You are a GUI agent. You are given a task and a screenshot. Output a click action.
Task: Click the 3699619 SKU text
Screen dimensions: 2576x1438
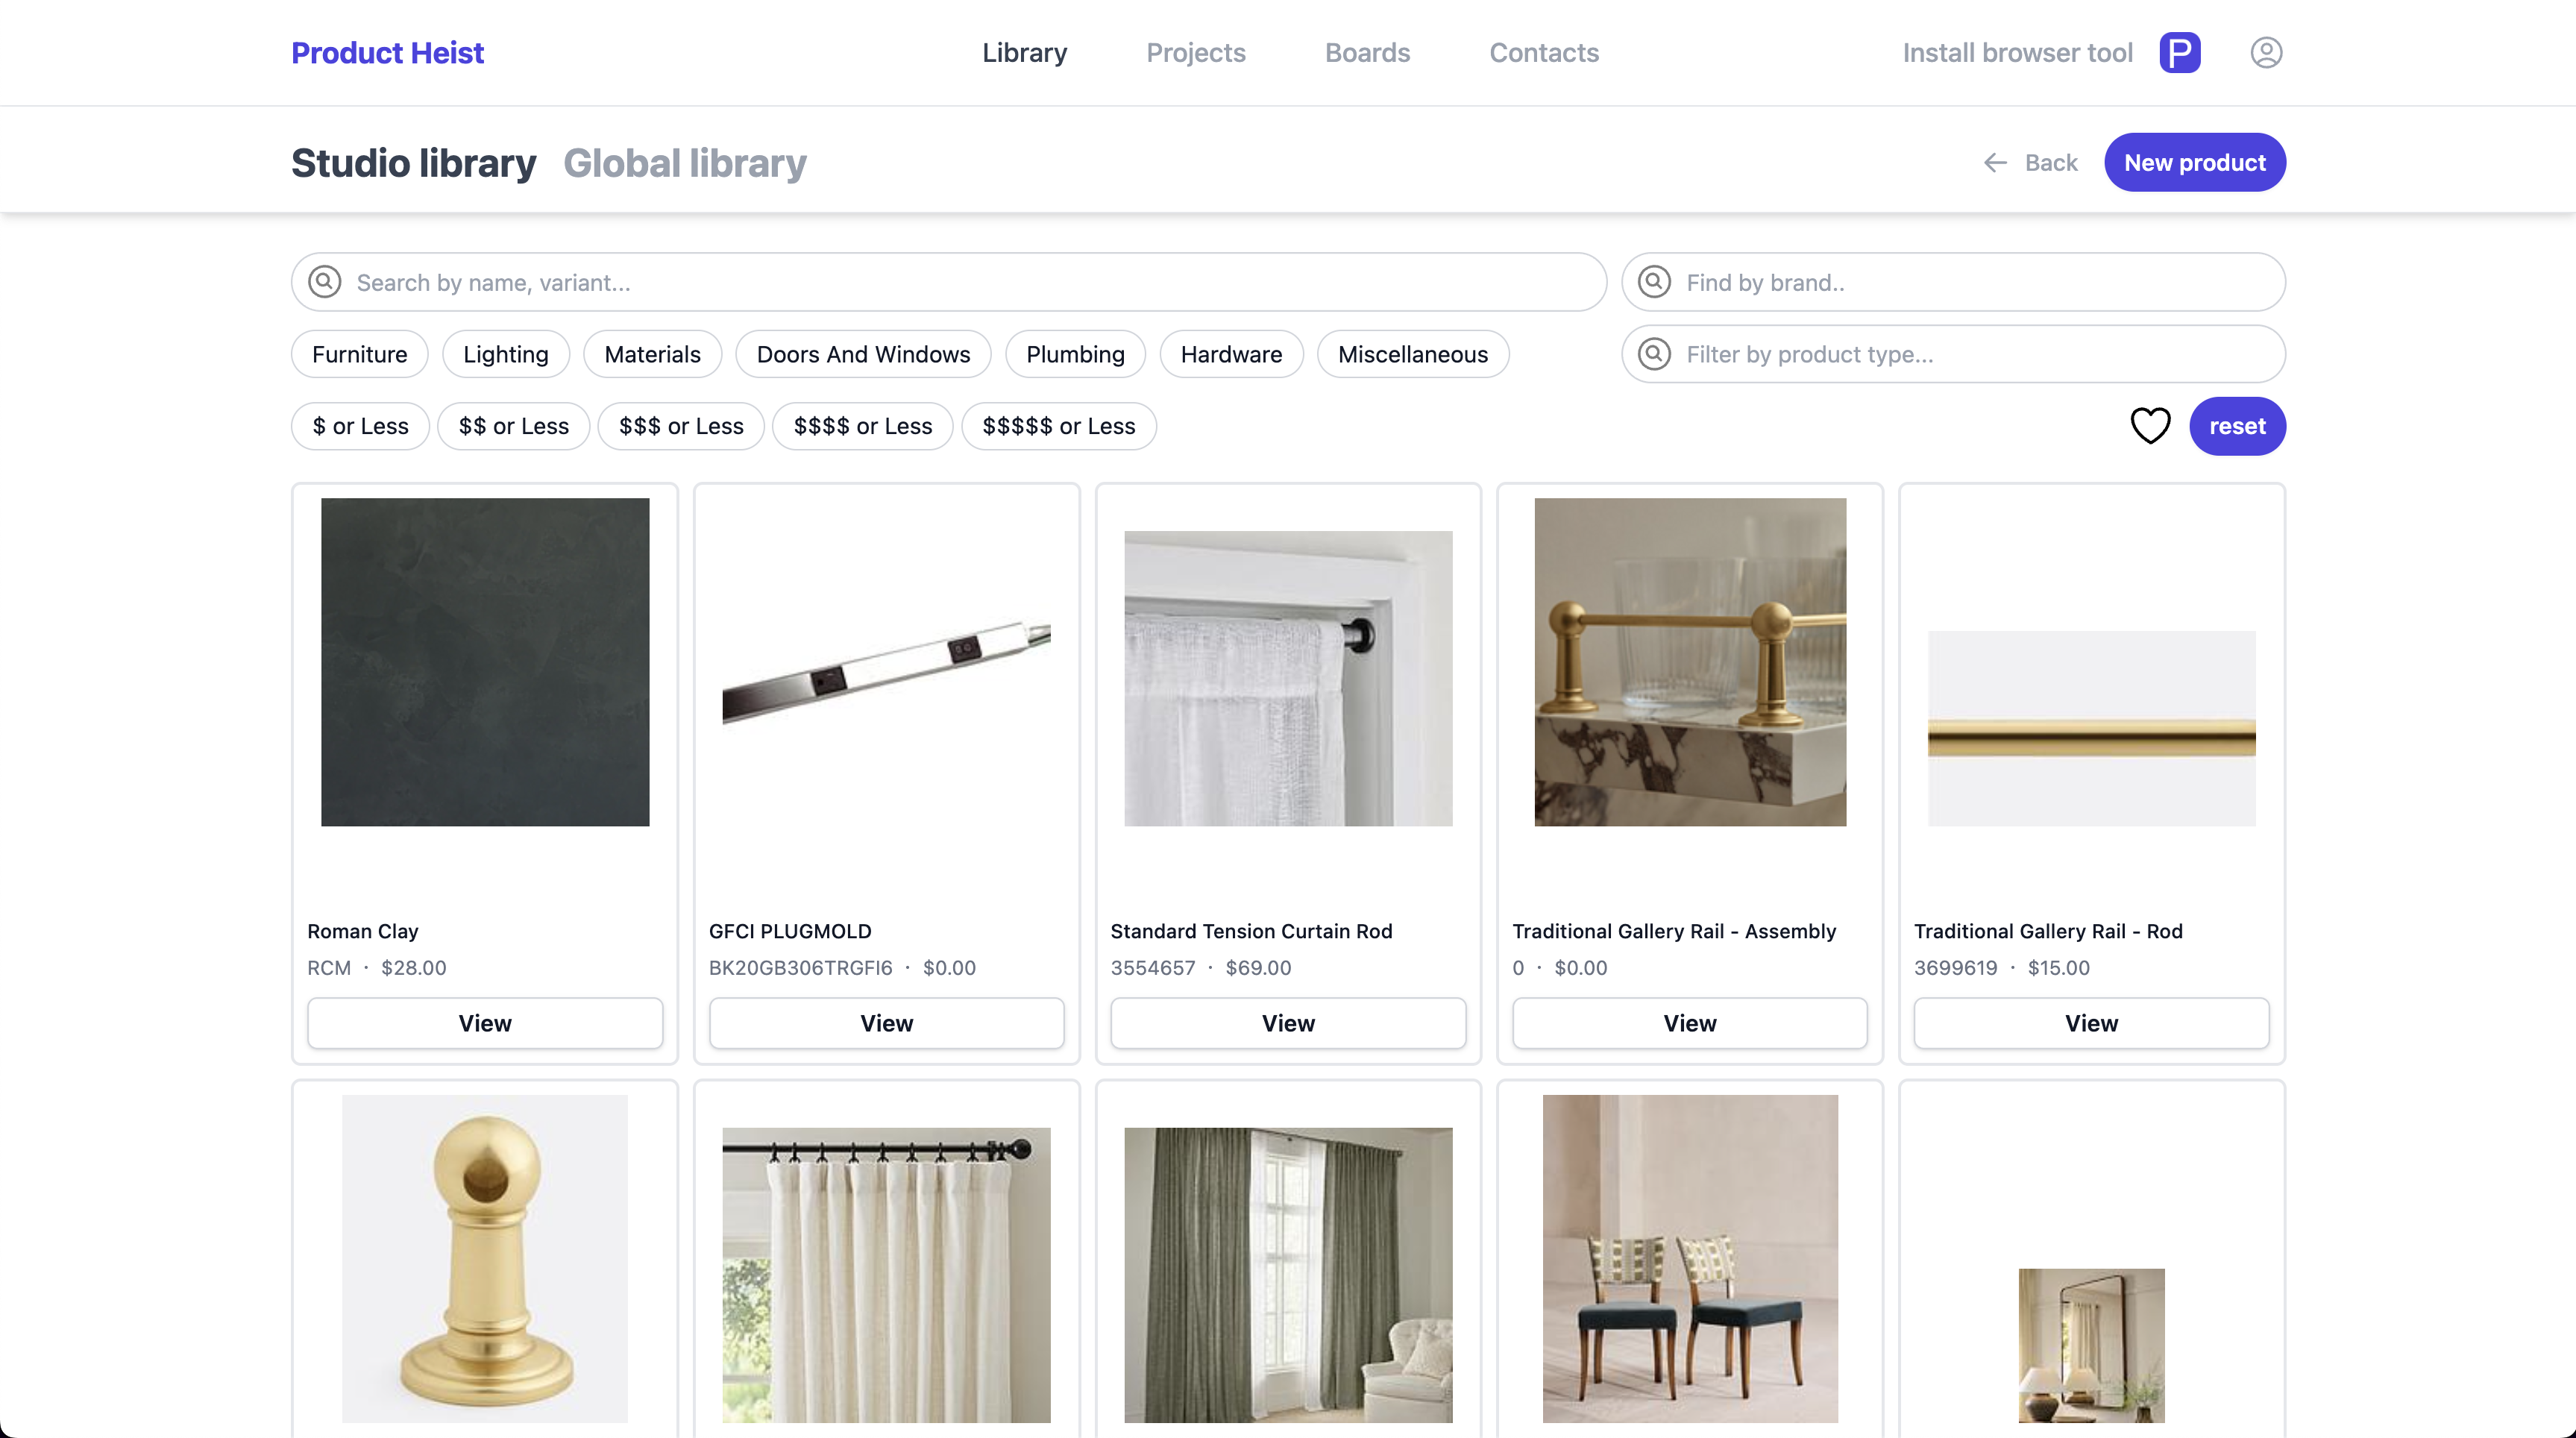(1955, 967)
